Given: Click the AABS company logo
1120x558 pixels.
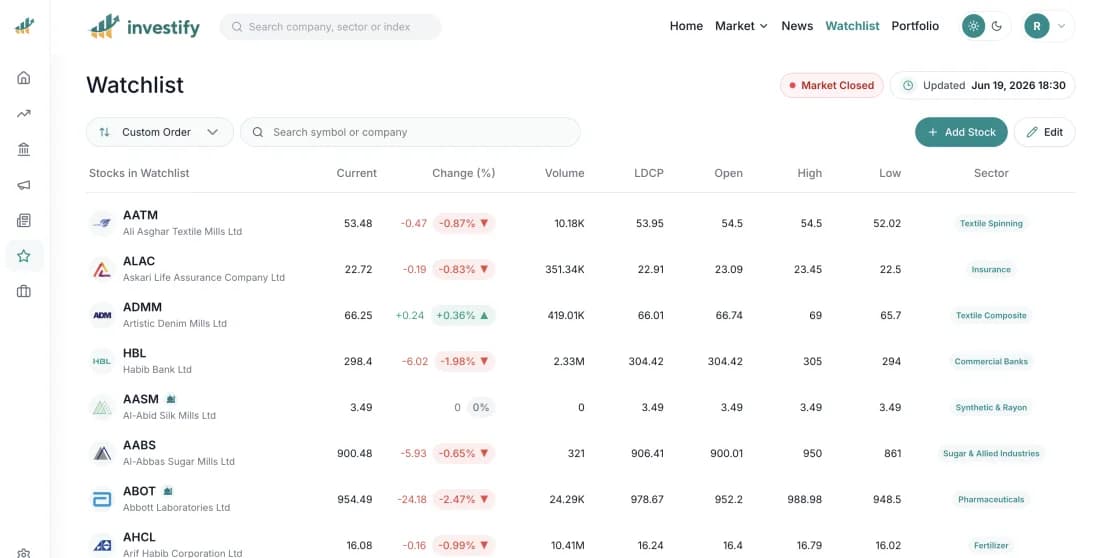Looking at the screenshot, I should 102,453.
